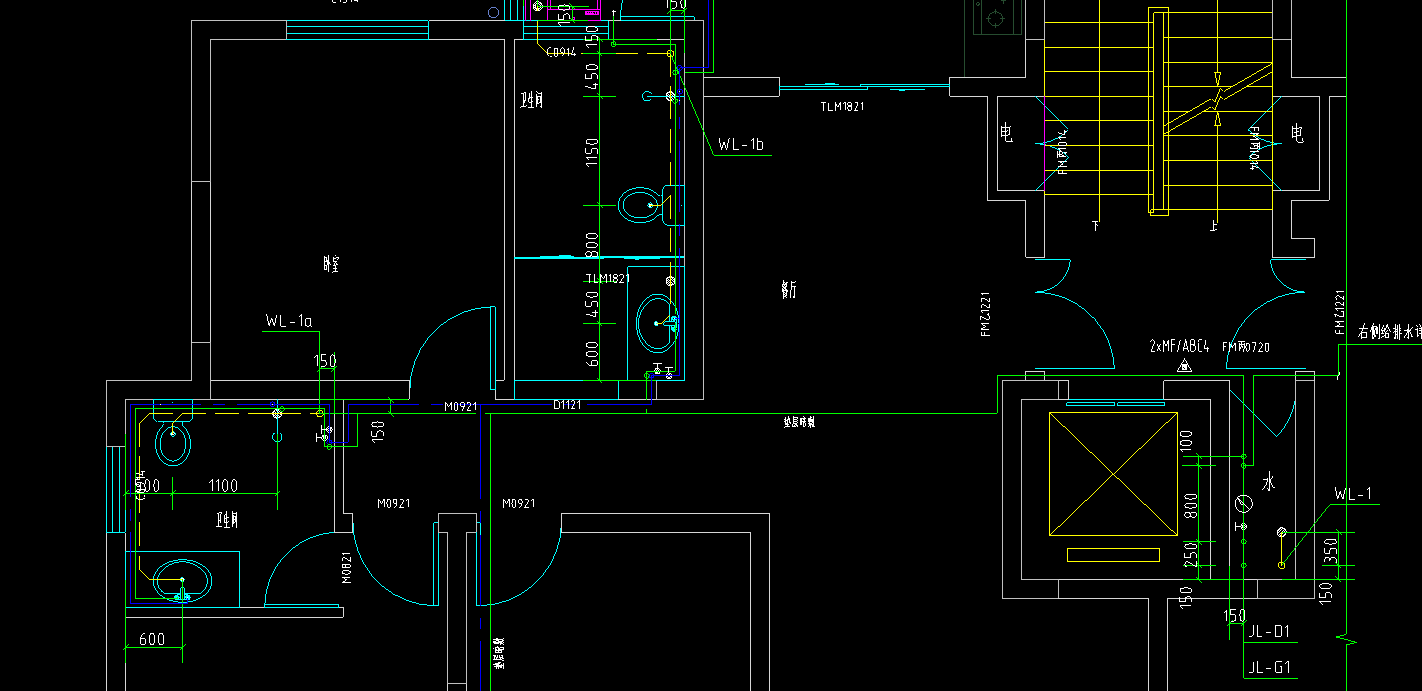
Task: Select the water meter circle left of 水
Action: click(1244, 503)
